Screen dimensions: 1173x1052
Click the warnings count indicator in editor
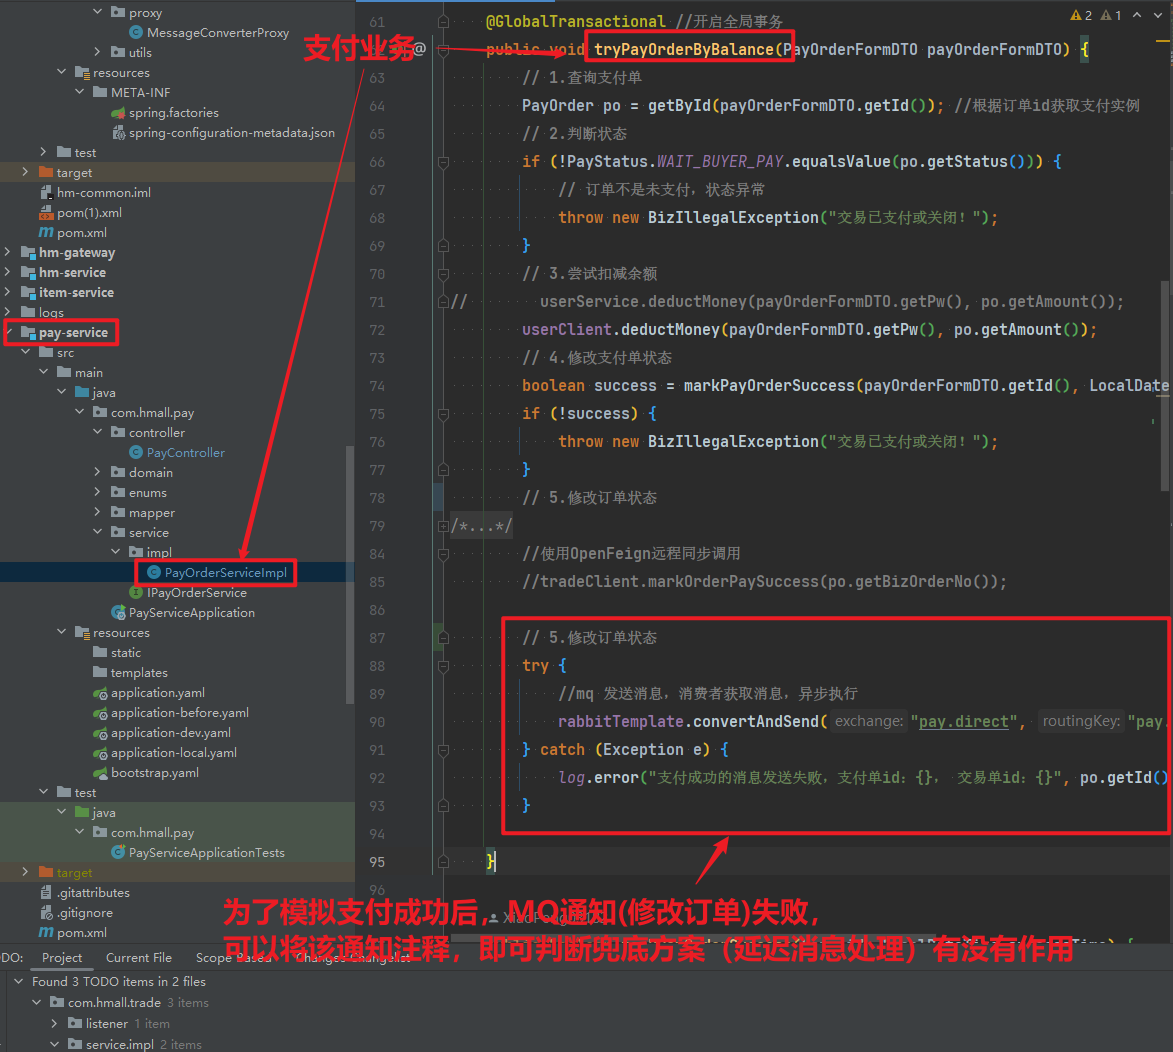click(1082, 15)
